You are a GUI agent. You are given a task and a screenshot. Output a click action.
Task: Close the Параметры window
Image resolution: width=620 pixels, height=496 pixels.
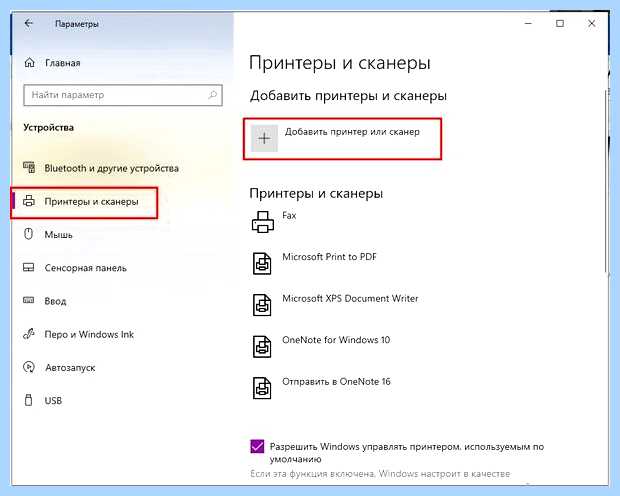tap(592, 23)
